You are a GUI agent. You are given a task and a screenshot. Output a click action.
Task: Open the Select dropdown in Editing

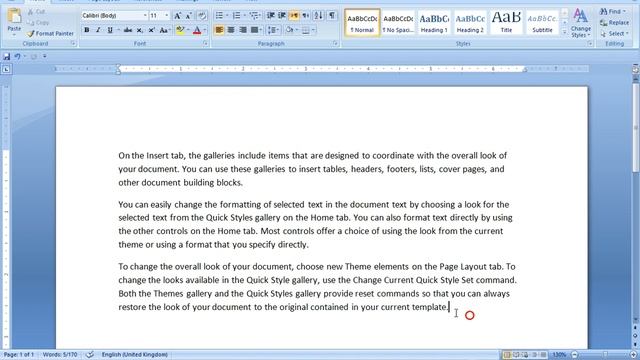pos(615,33)
